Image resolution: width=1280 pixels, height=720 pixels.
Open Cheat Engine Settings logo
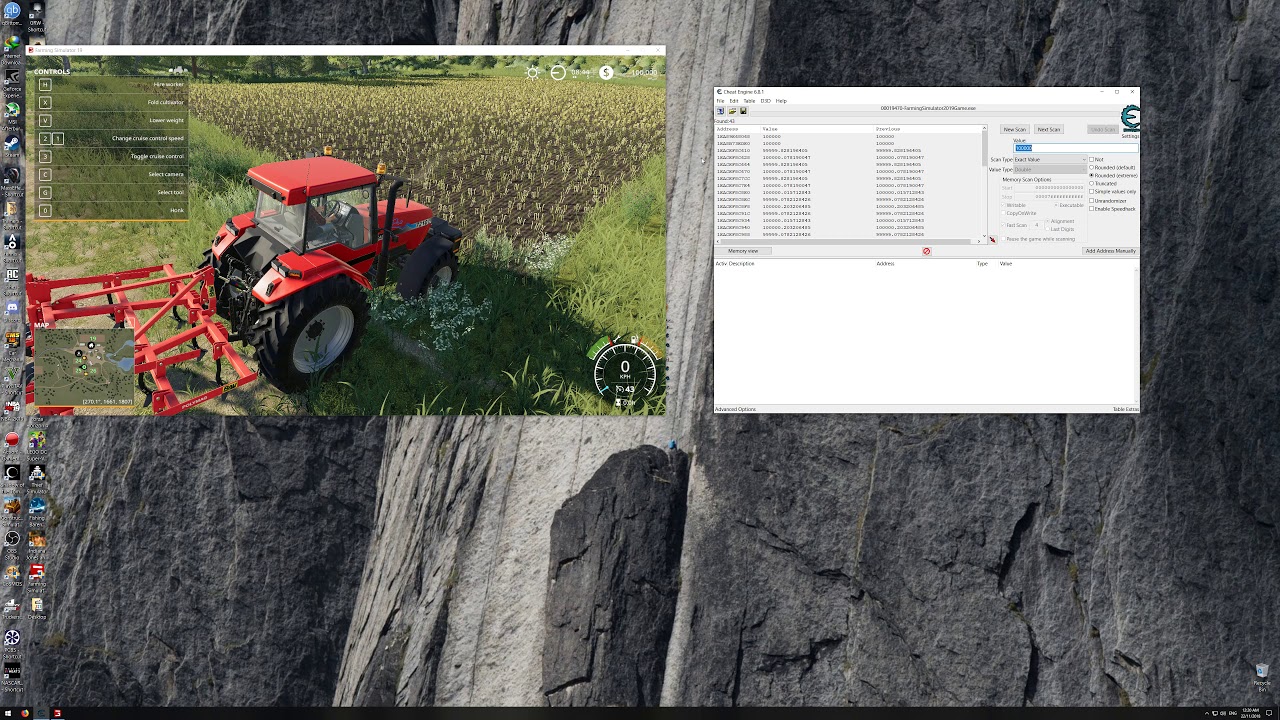pyautogui.click(x=1130, y=118)
